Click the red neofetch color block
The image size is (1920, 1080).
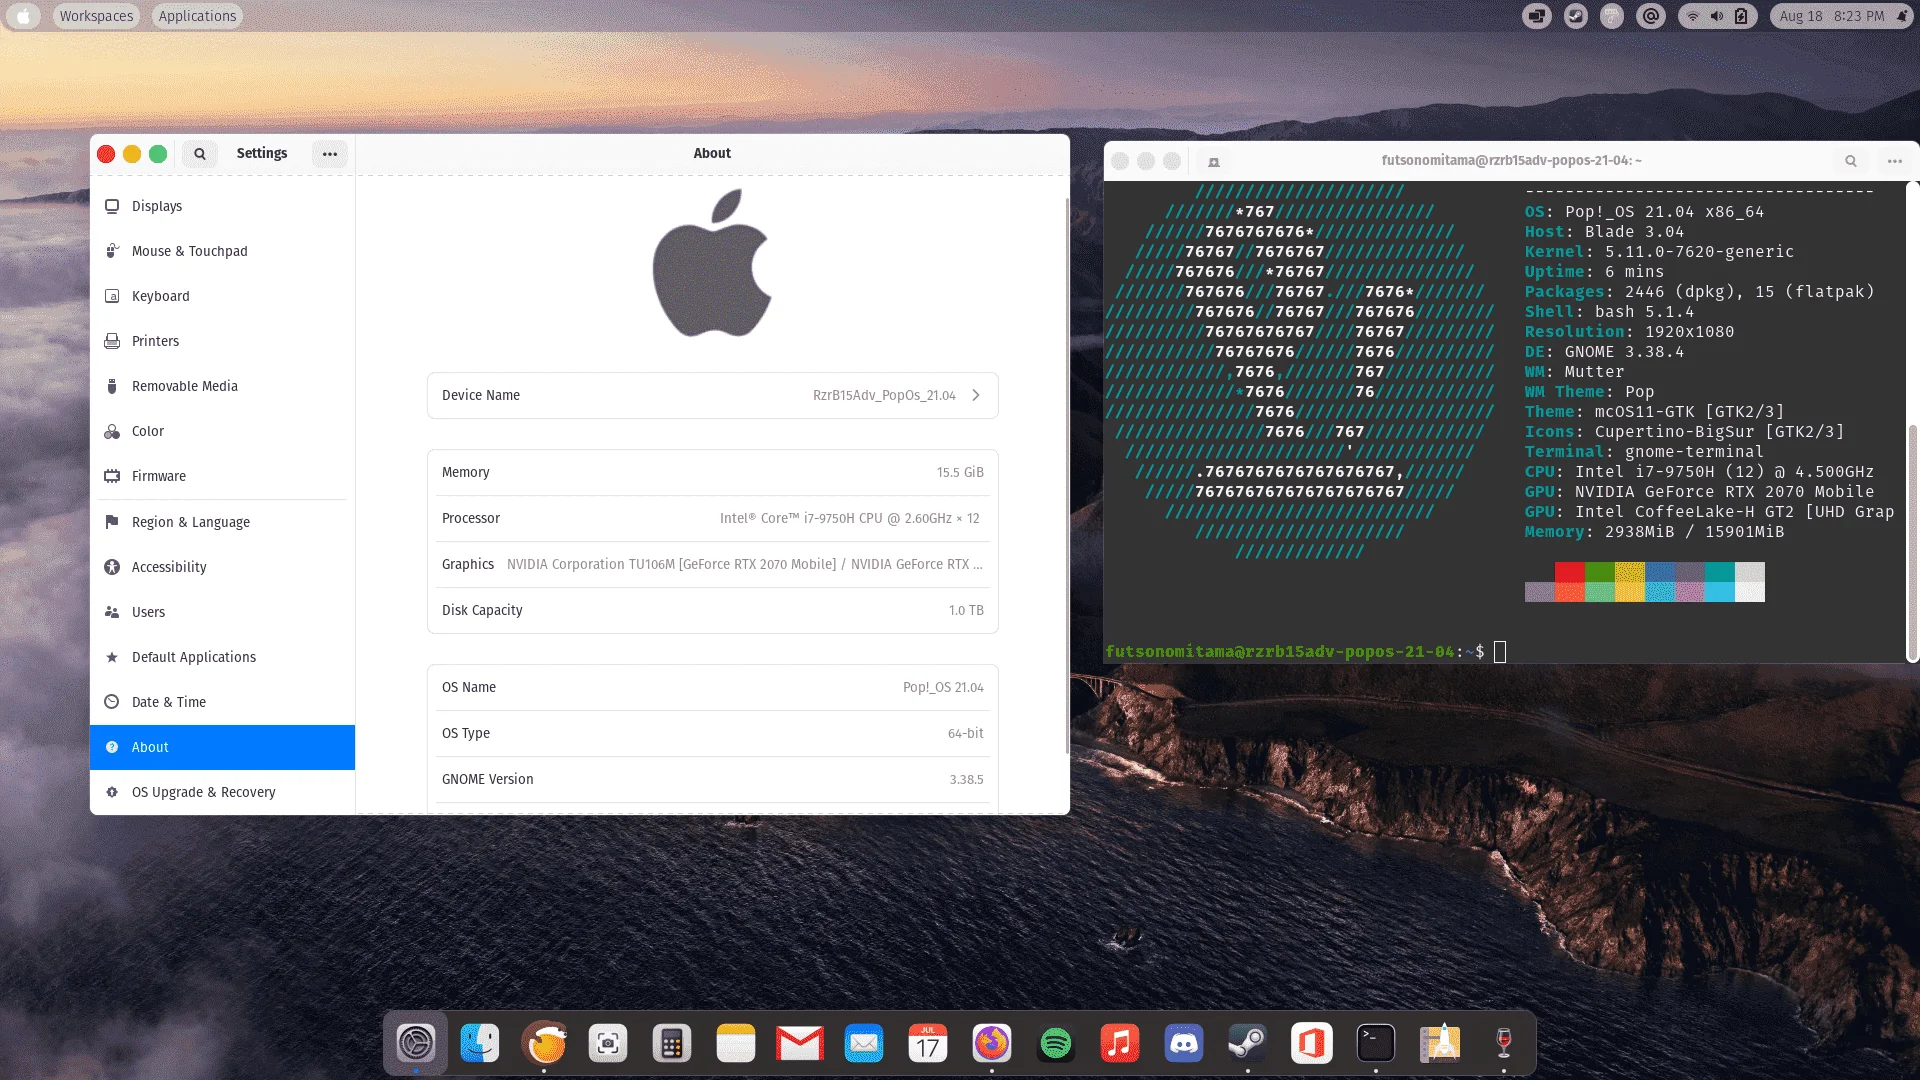tap(1570, 572)
